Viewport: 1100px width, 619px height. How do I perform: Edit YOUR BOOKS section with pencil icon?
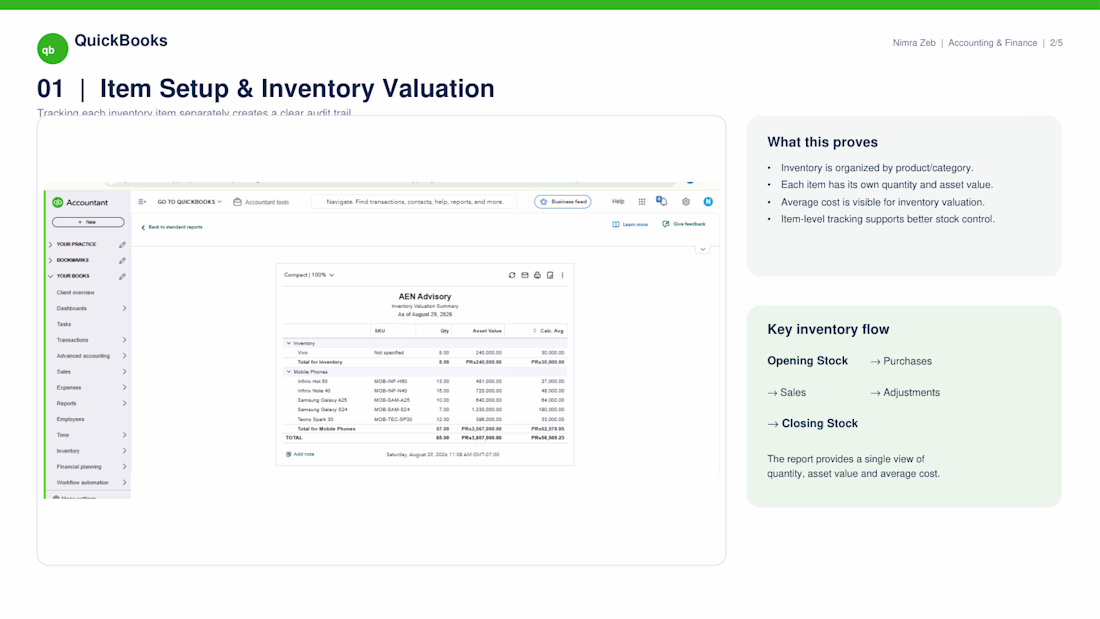tap(122, 277)
